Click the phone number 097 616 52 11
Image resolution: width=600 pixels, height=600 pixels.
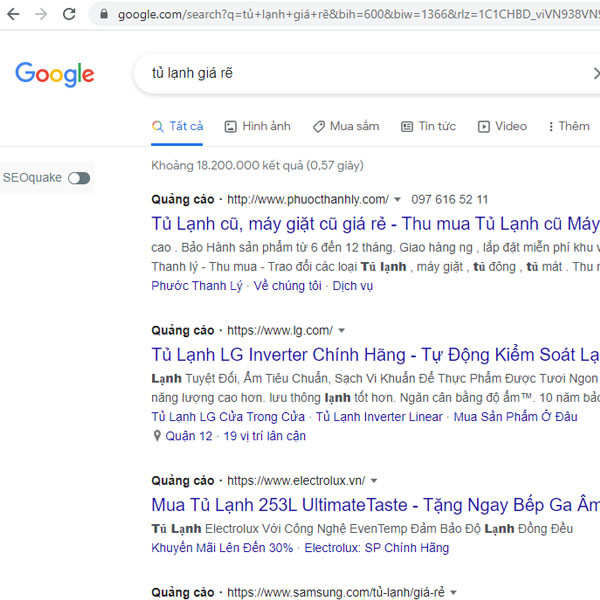coord(450,199)
